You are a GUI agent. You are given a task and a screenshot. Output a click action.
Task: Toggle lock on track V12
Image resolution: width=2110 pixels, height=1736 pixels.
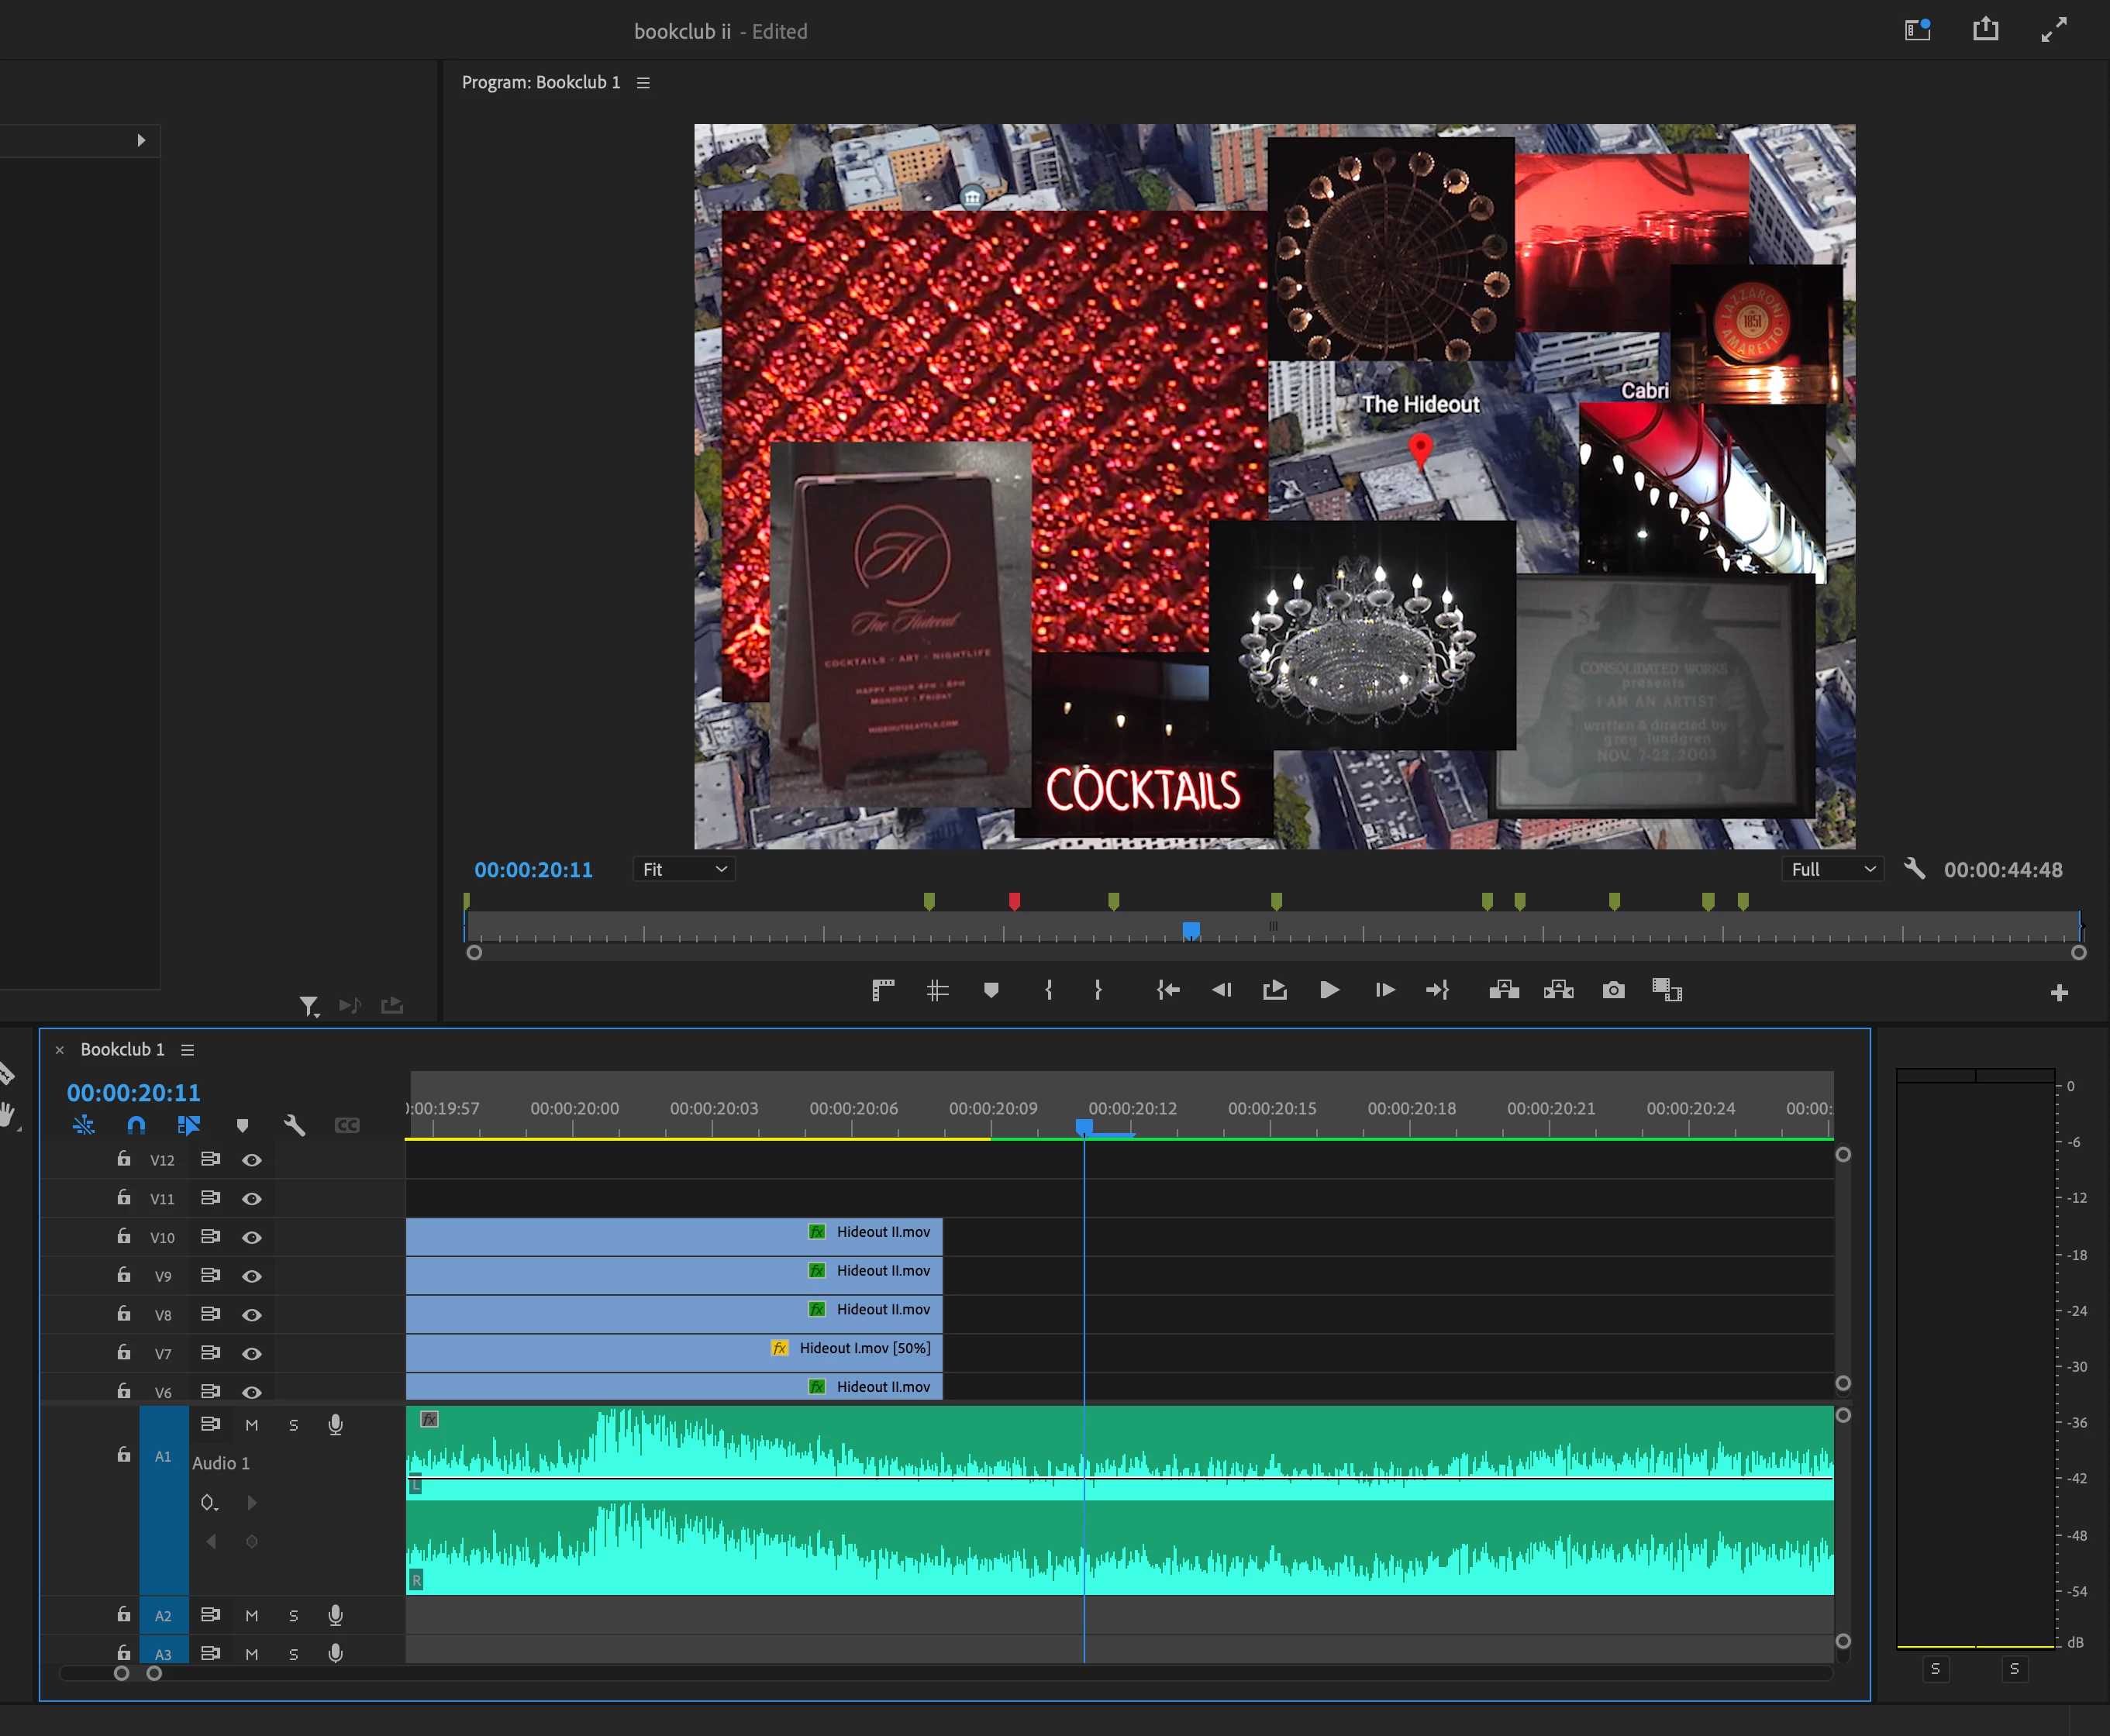point(124,1159)
